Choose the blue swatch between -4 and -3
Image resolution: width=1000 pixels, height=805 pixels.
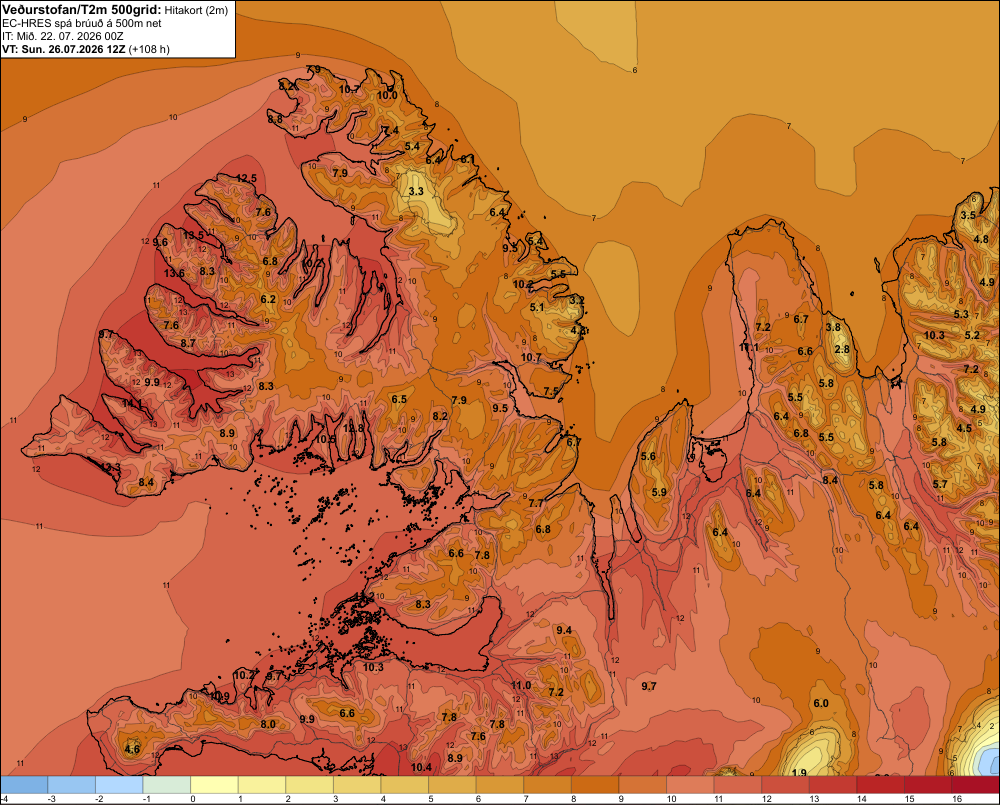(24, 785)
